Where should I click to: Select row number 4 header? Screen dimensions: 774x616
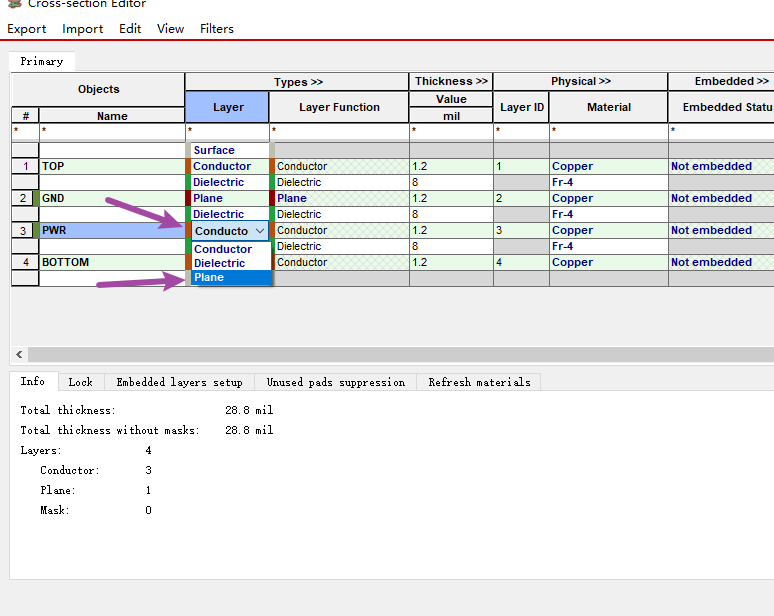[26, 263]
